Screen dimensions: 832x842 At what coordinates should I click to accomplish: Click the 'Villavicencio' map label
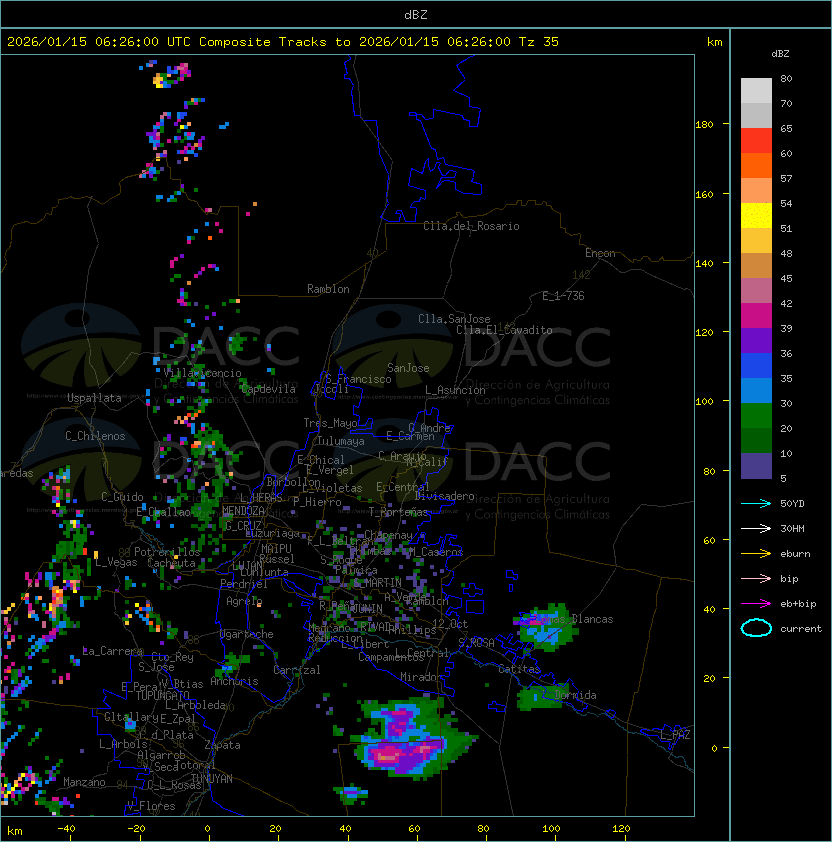(x=202, y=373)
